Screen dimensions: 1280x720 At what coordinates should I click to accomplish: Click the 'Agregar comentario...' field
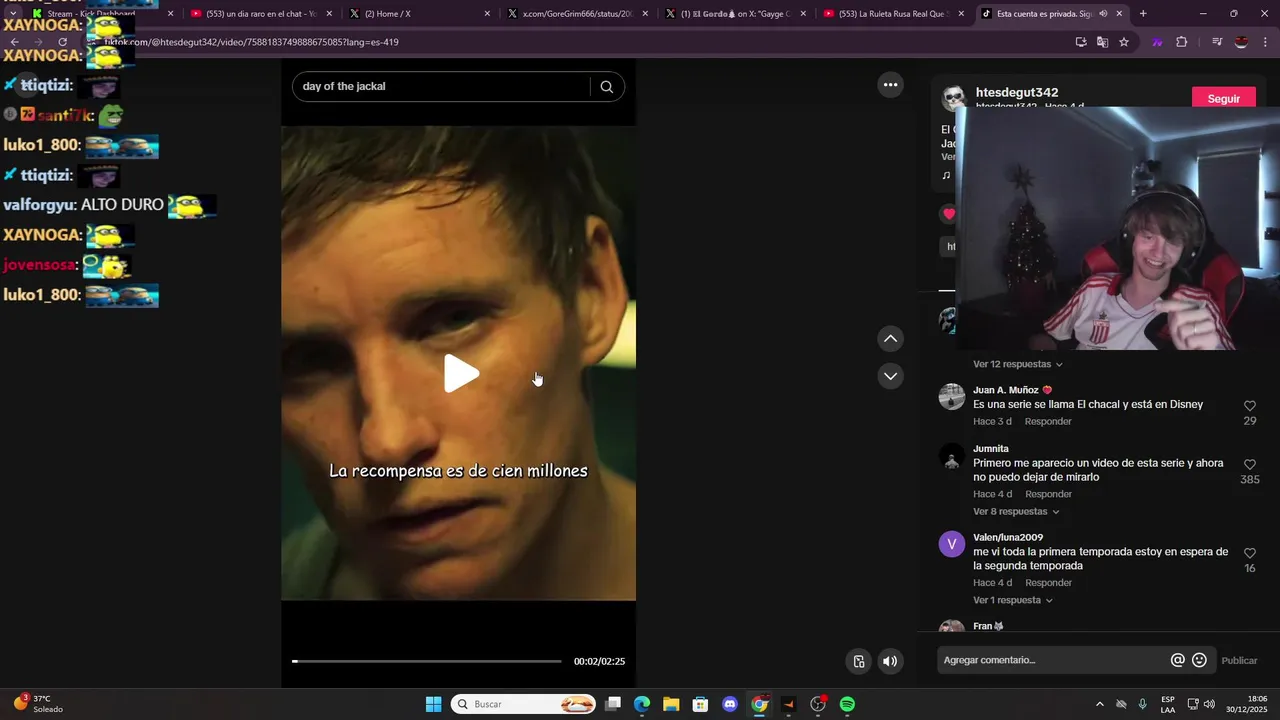pos(1050,660)
